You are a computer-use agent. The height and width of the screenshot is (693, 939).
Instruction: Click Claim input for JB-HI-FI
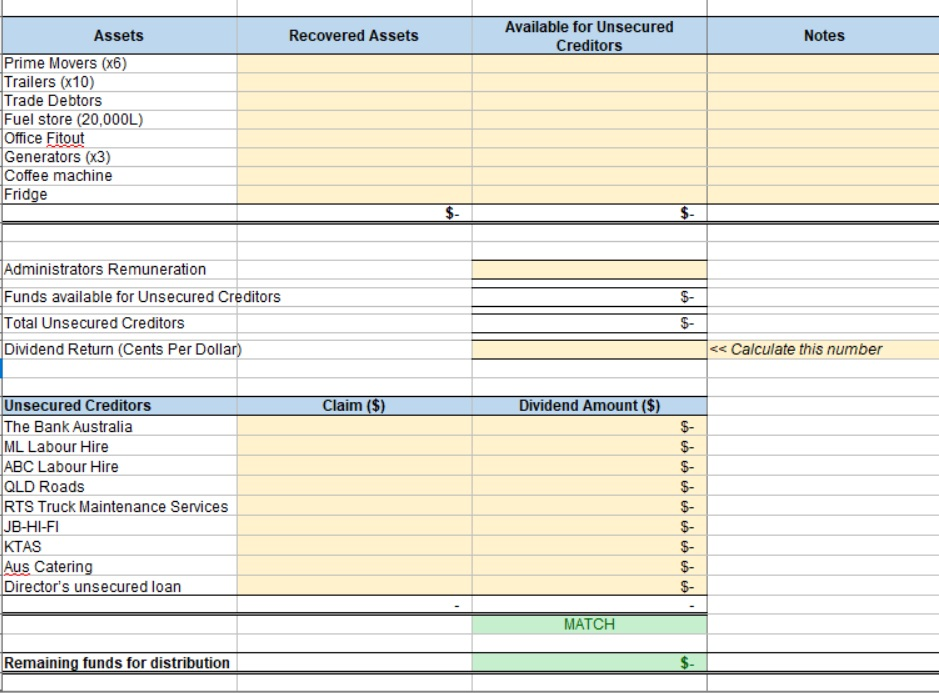click(354, 526)
